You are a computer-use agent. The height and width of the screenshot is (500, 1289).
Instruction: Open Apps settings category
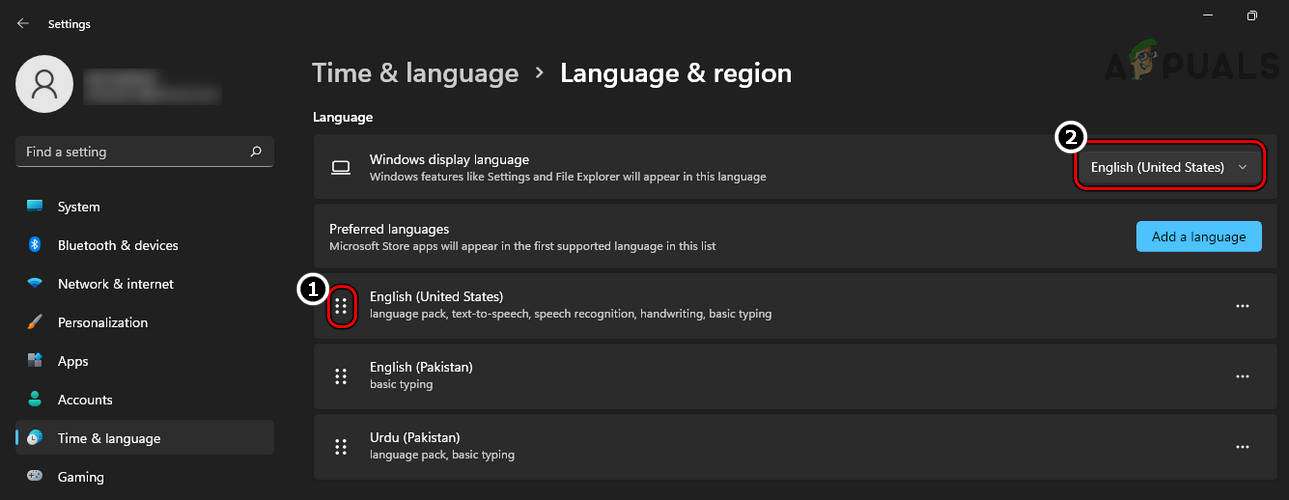click(73, 361)
